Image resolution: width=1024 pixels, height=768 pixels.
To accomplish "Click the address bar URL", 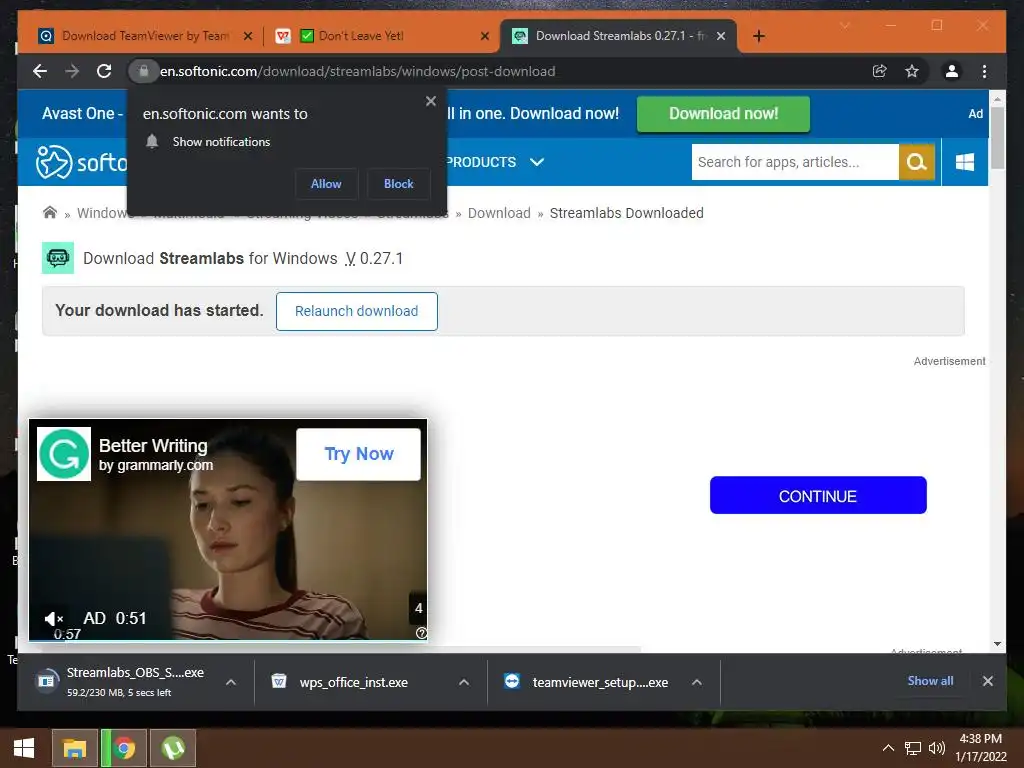I will (x=358, y=71).
